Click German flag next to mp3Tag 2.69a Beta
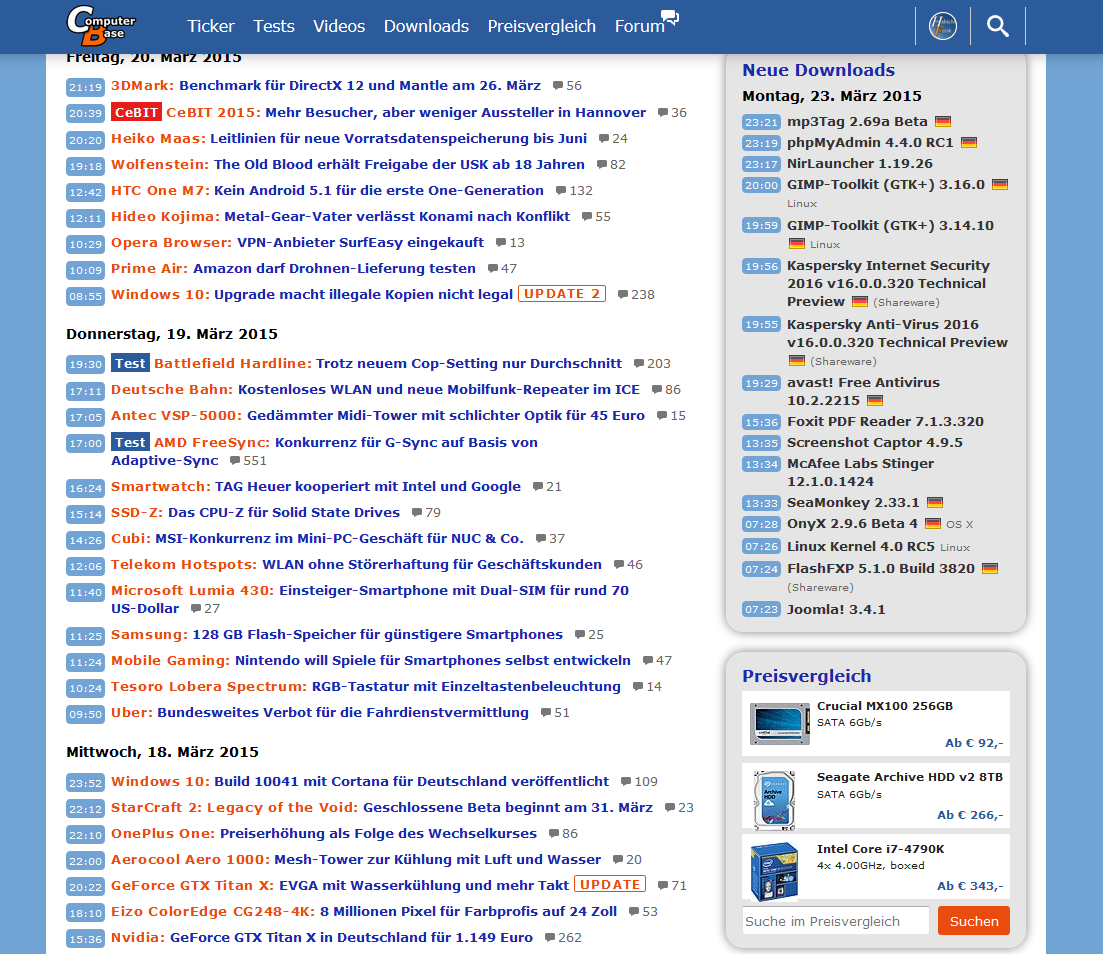The height and width of the screenshot is (954, 1103). pos(943,122)
